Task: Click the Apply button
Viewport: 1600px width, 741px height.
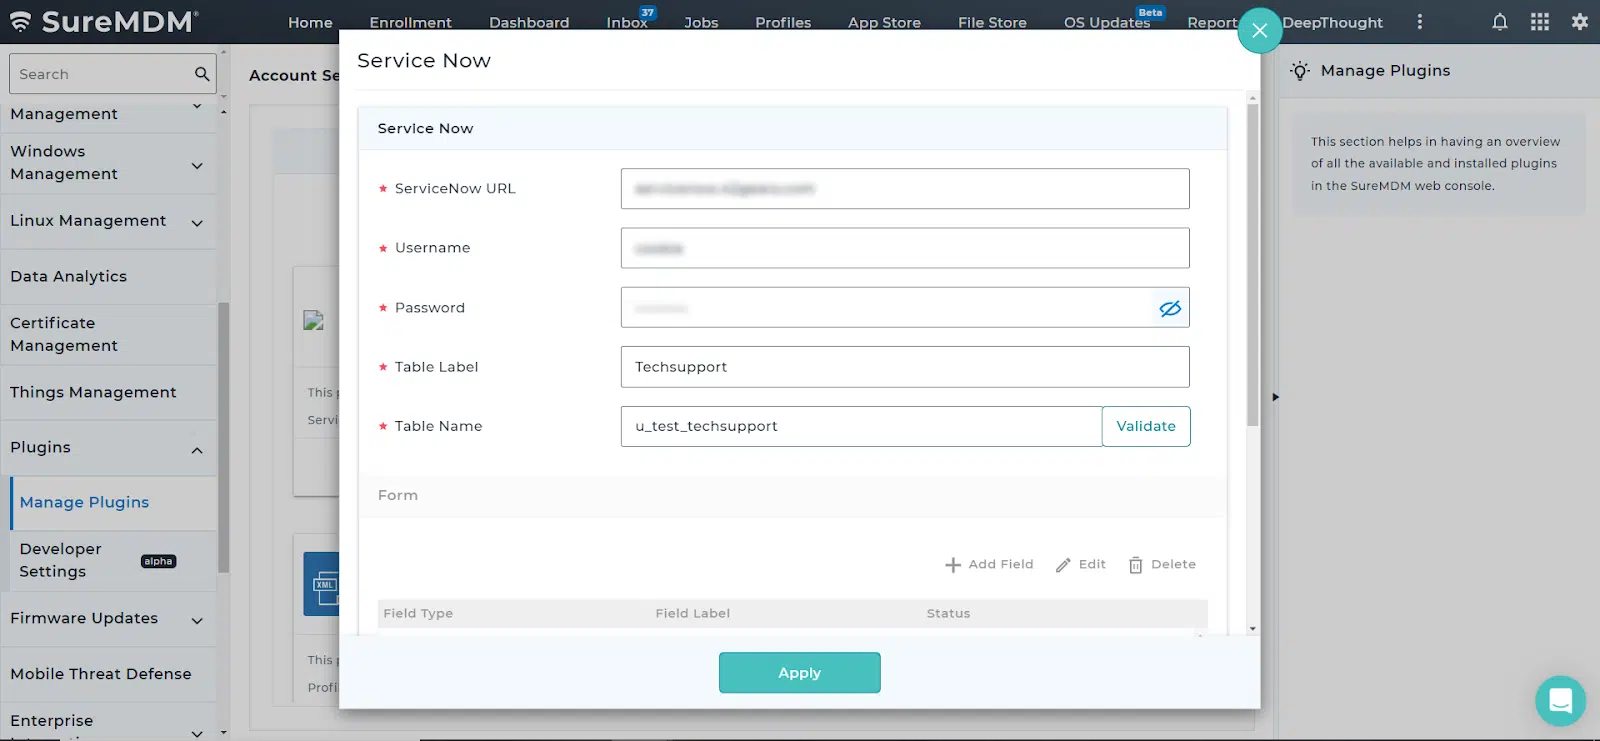Action: point(799,673)
